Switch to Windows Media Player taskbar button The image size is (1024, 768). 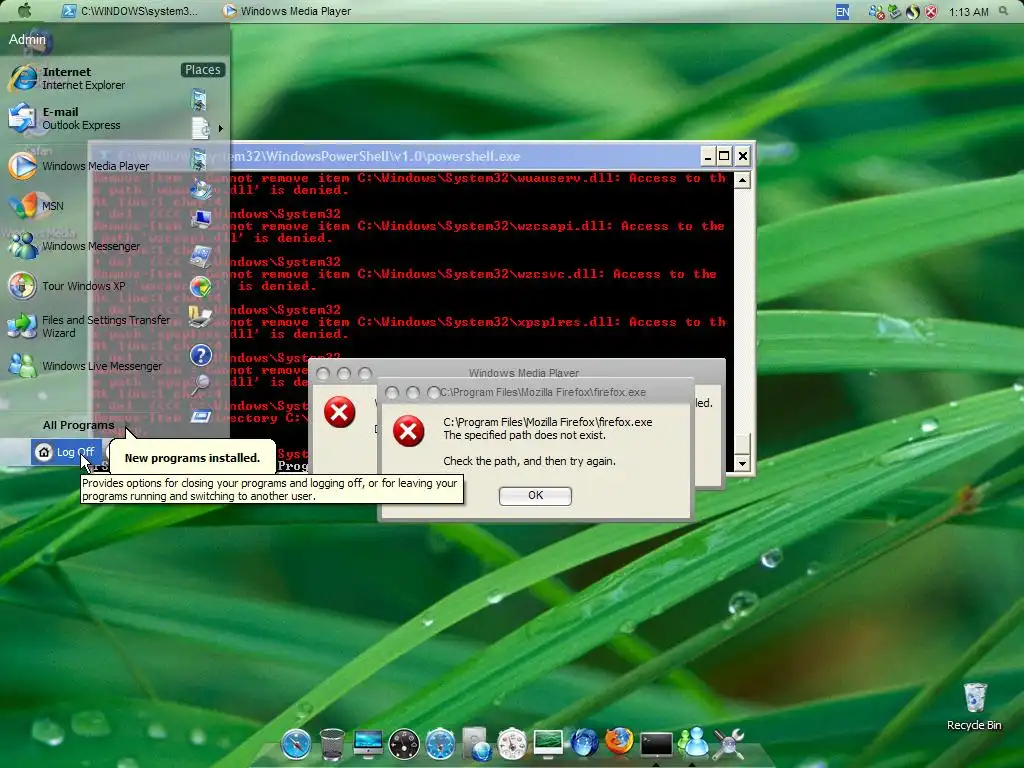tap(287, 11)
